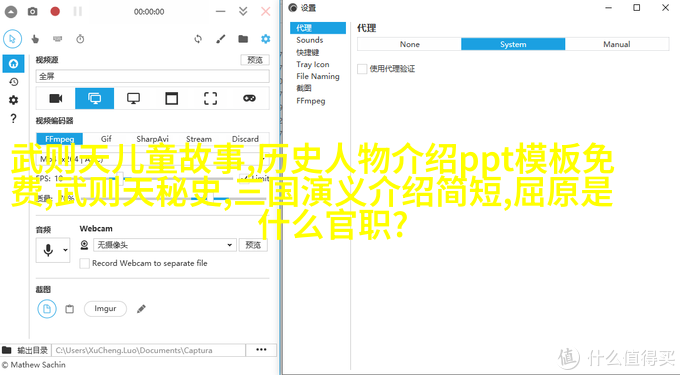Click the pause recording button
The height and width of the screenshot is (375, 680).
pos(78,11)
